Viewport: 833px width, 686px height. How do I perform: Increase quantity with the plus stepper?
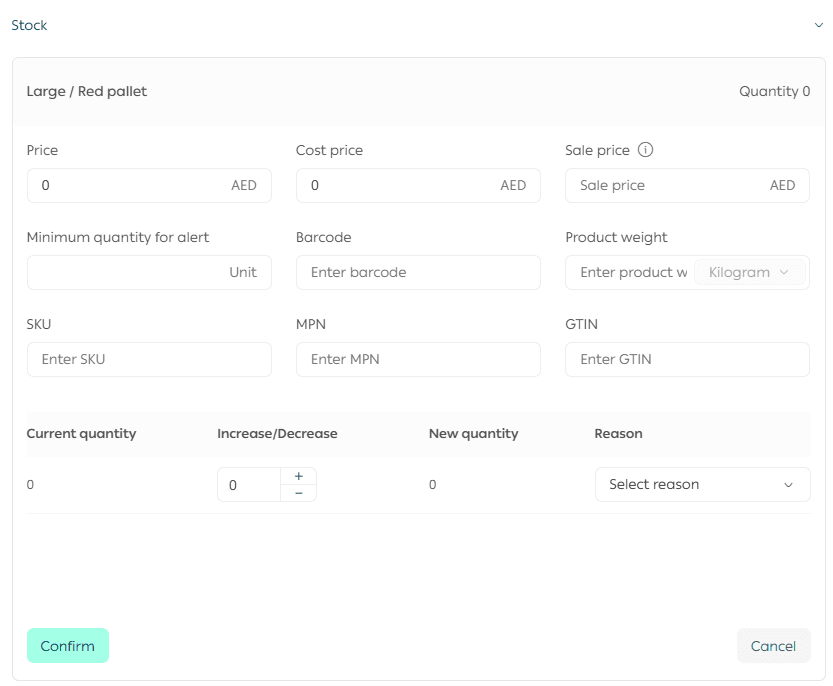tap(298, 476)
